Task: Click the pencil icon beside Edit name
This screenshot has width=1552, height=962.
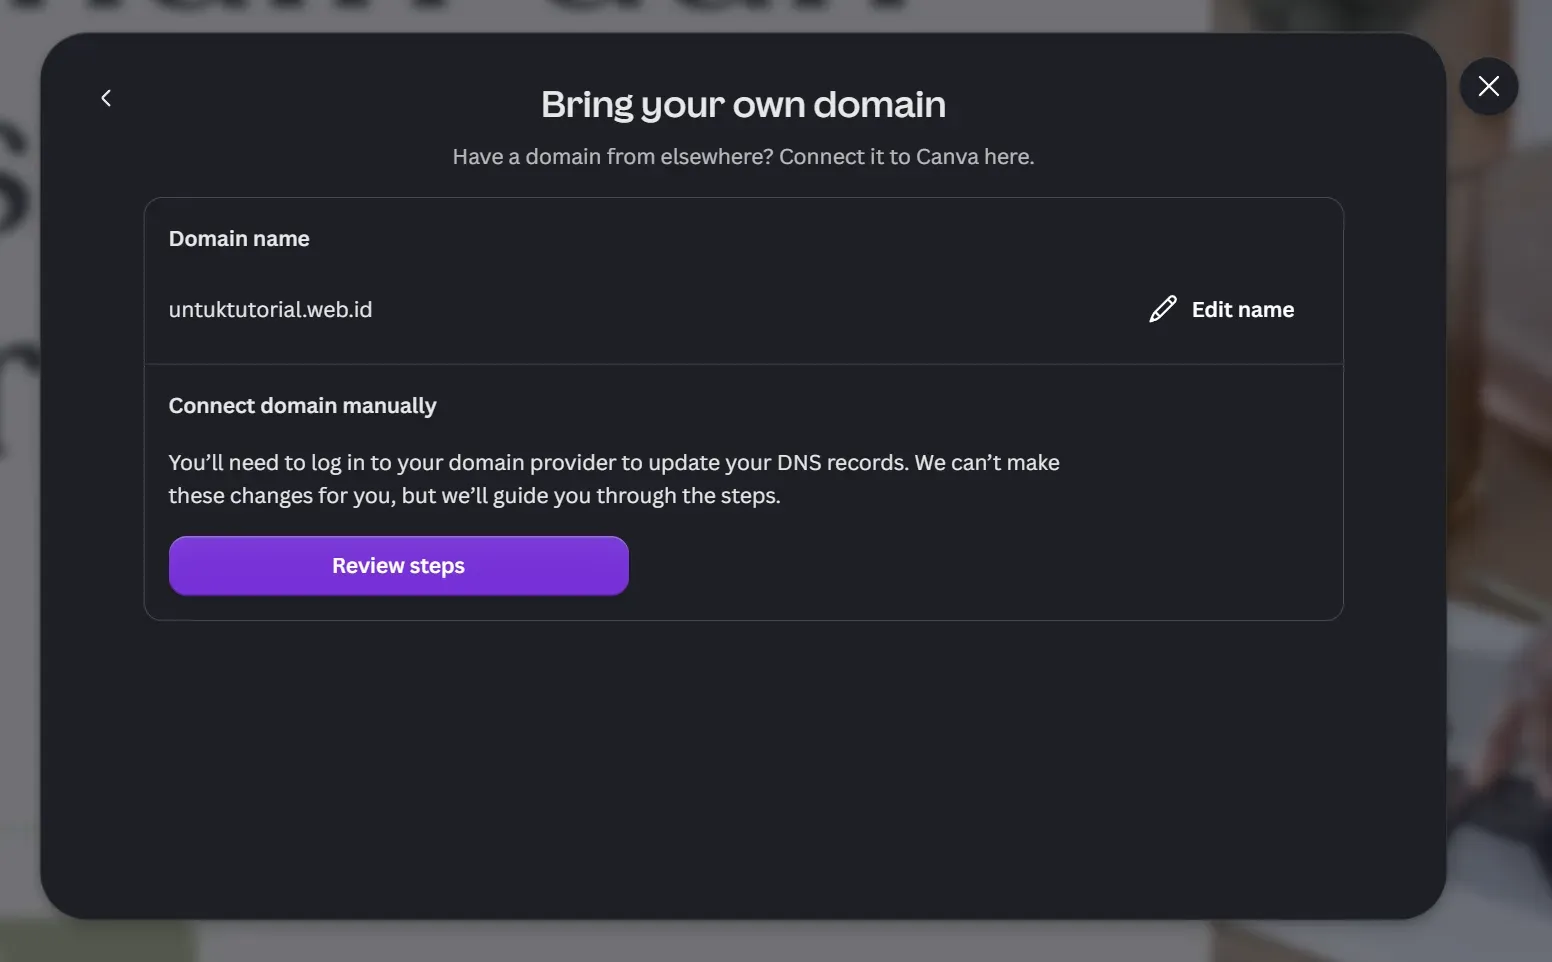Action: [x=1163, y=309]
